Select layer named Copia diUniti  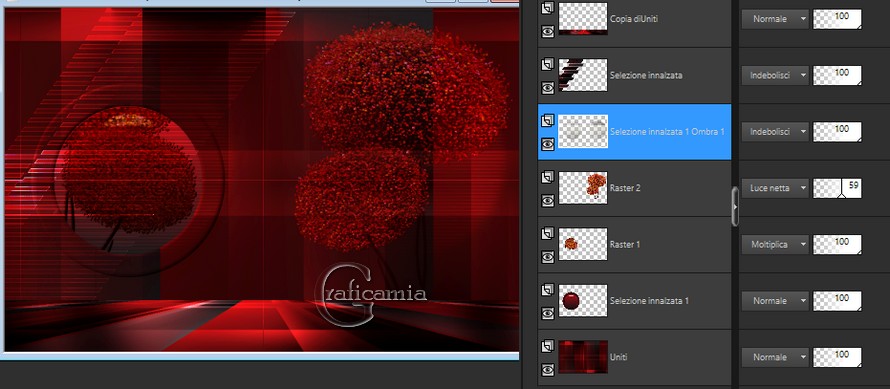click(634, 19)
